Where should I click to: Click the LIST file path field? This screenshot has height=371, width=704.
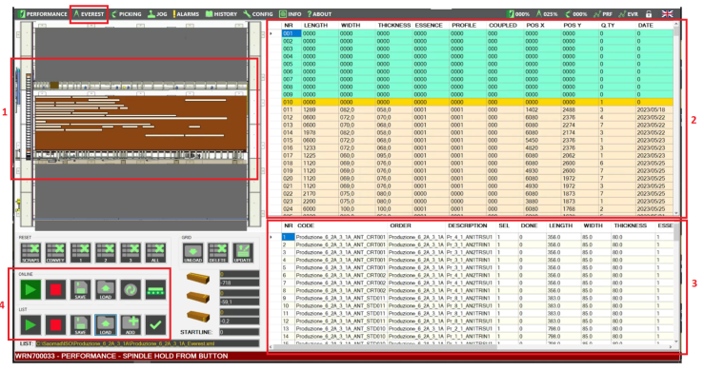click(147, 344)
